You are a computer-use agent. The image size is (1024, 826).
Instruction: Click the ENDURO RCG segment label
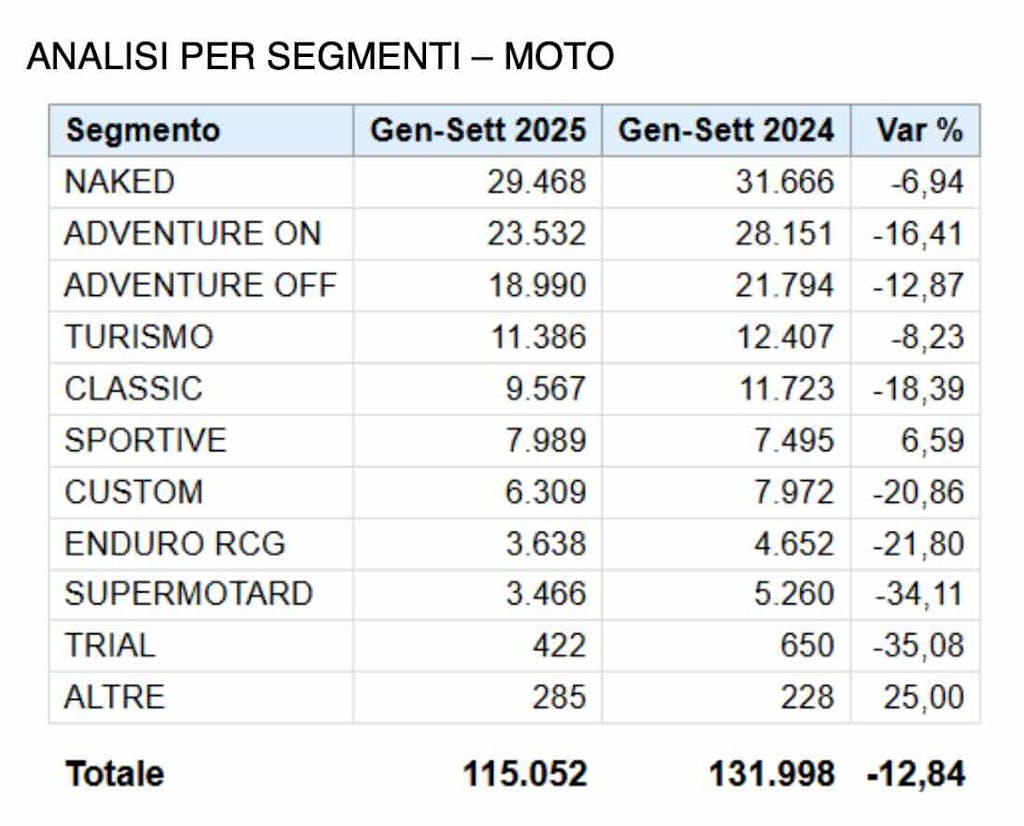[x=175, y=544]
